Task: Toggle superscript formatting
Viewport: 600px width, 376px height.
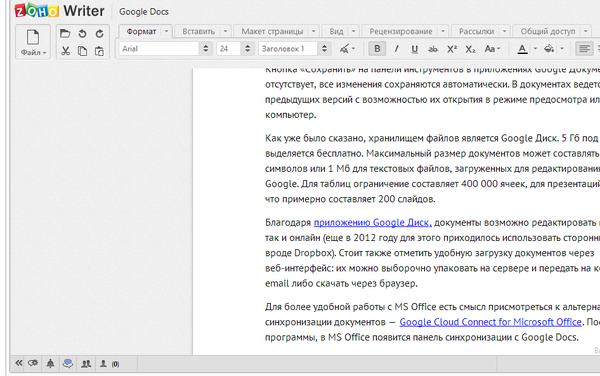Action: click(x=452, y=49)
